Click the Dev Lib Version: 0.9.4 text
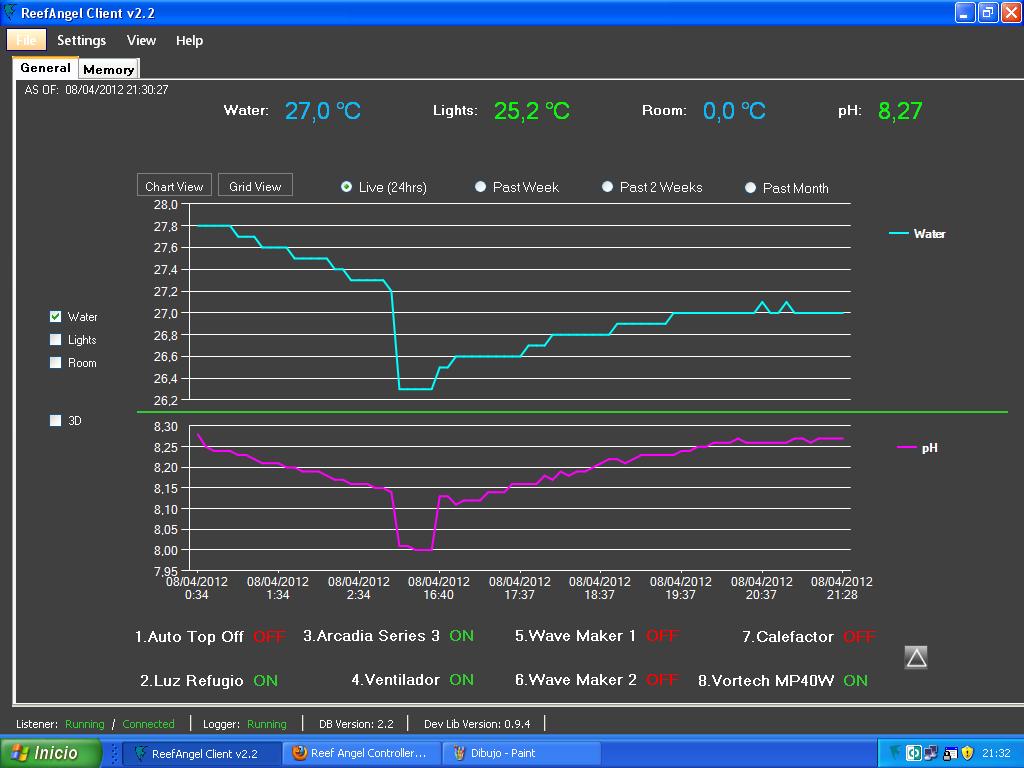1024x768 pixels. pos(477,724)
